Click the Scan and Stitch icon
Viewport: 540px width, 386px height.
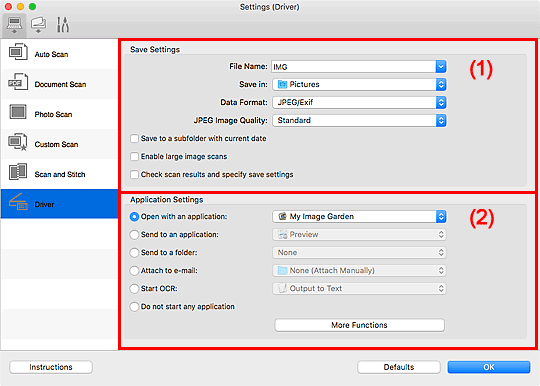18,172
